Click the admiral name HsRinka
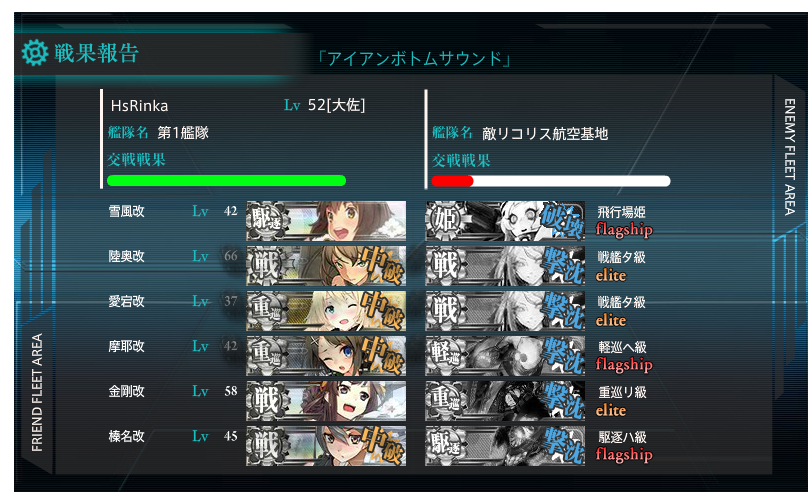This screenshot has height=503, width=808. pyautogui.click(x=139, y=106)
